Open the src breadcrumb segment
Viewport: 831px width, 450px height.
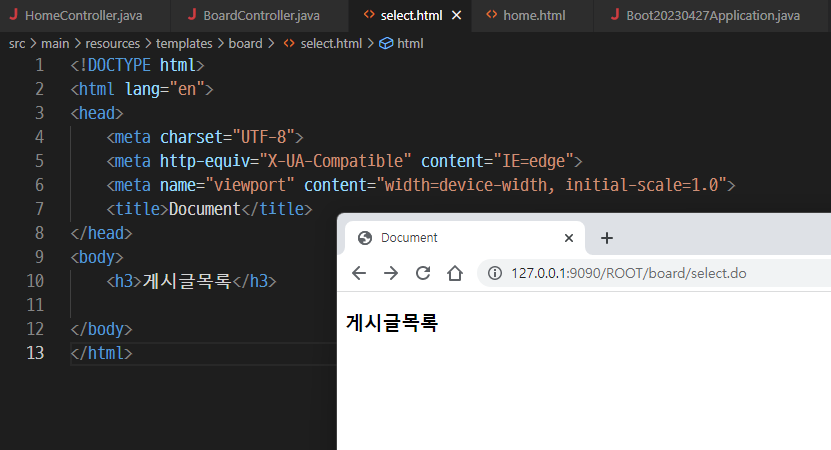coord(17,43)
